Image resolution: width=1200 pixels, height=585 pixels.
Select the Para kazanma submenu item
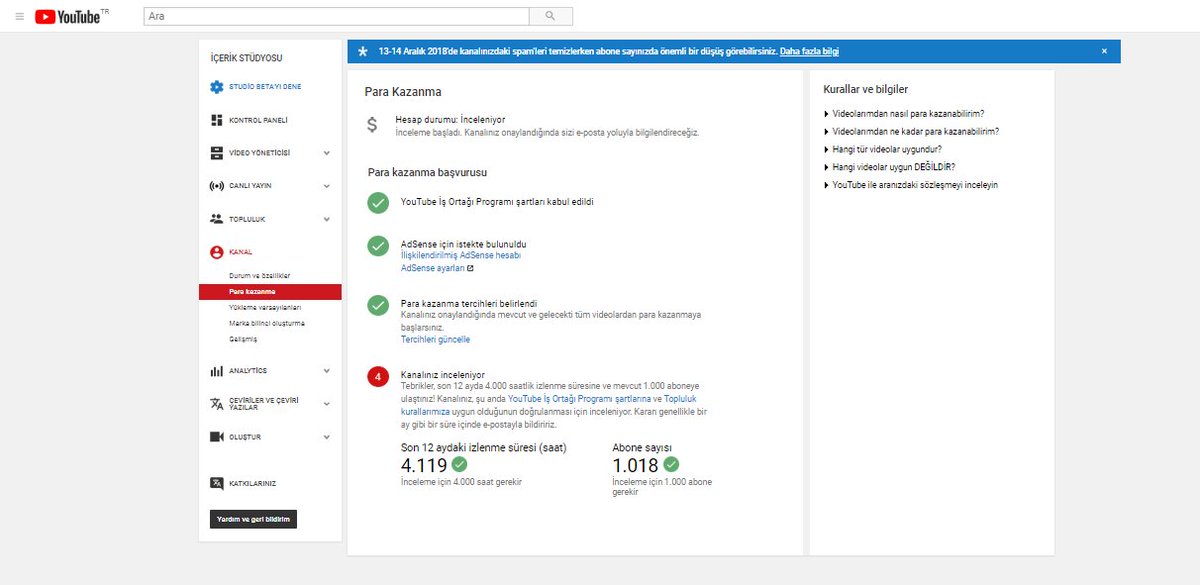click(x=270, y=291)
